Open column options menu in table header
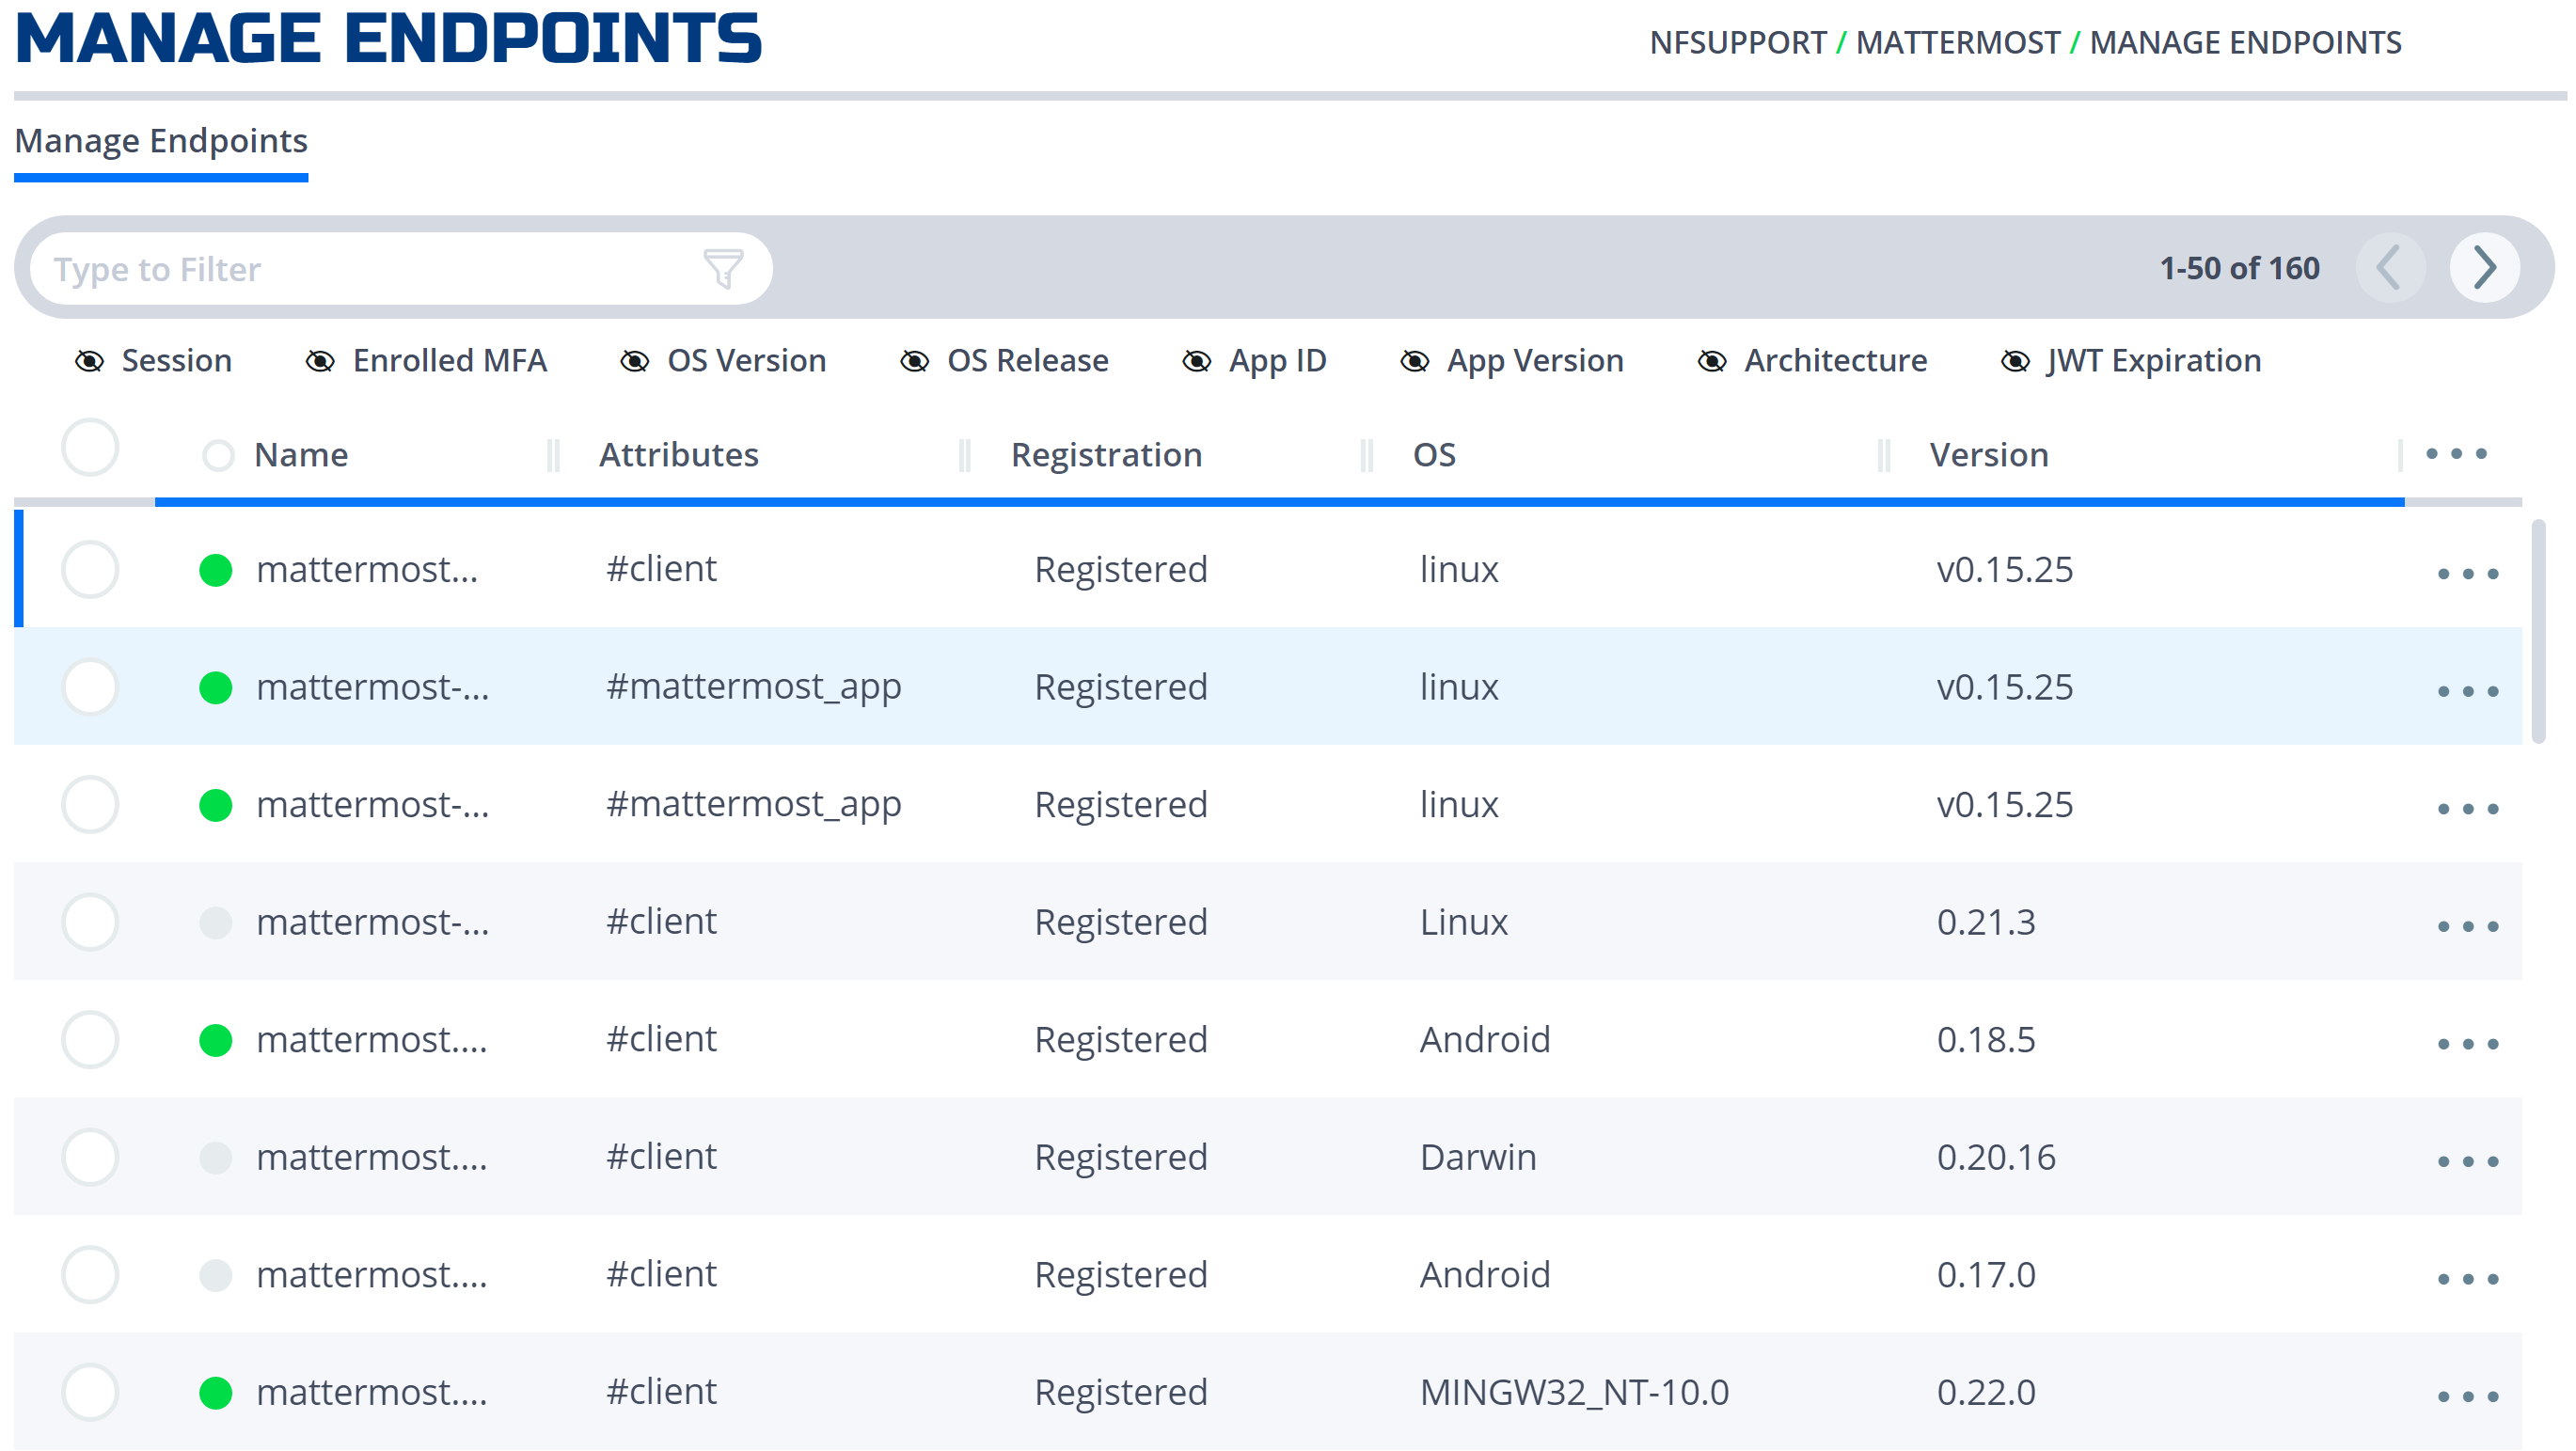The width and height of the screenshot is (2576, 1451). click(2456, 454)
